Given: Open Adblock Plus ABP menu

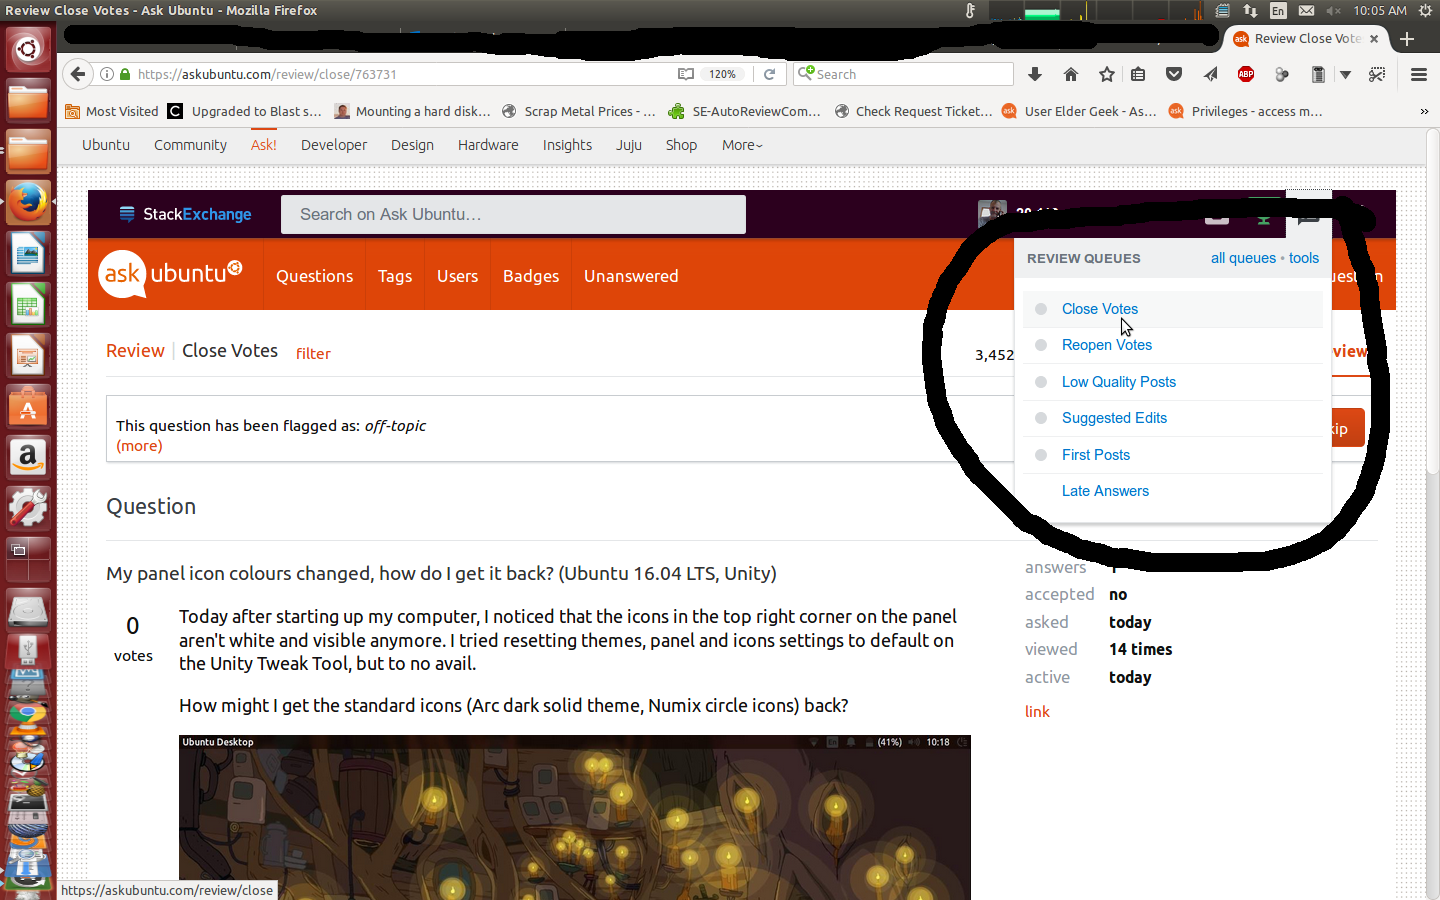Looking at the screenshot, I should pyautogui.click(x=1246, y=74).
